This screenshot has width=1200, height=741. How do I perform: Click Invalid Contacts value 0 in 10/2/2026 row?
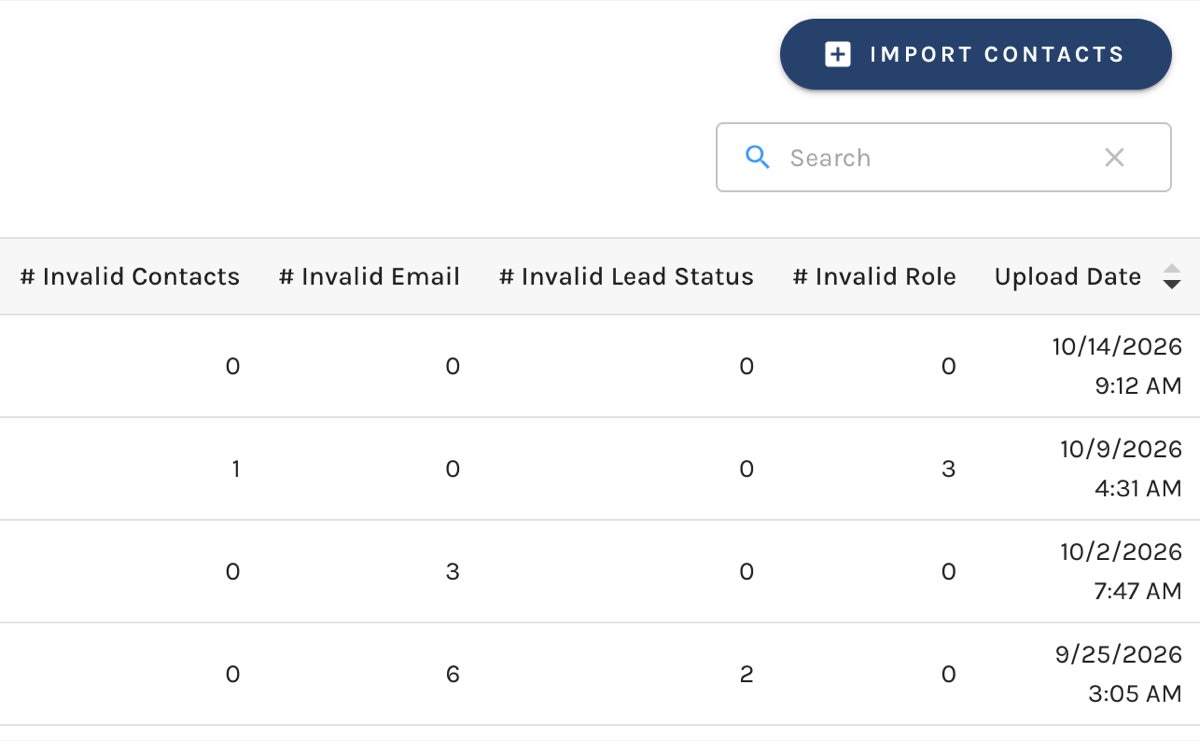(x=233, y=572)
